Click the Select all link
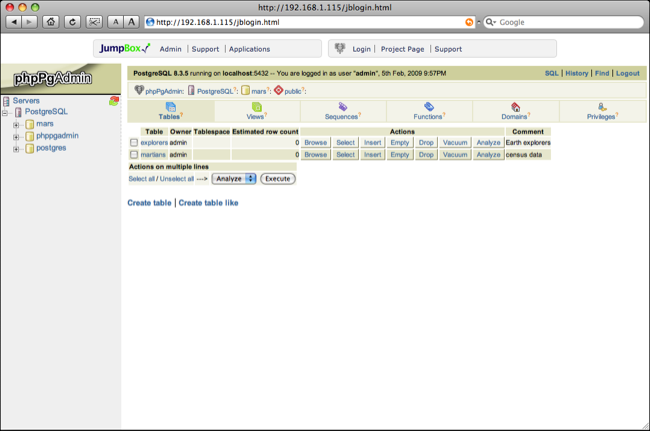650x431 pixels. pyautogui.click(x=141, y=179)
